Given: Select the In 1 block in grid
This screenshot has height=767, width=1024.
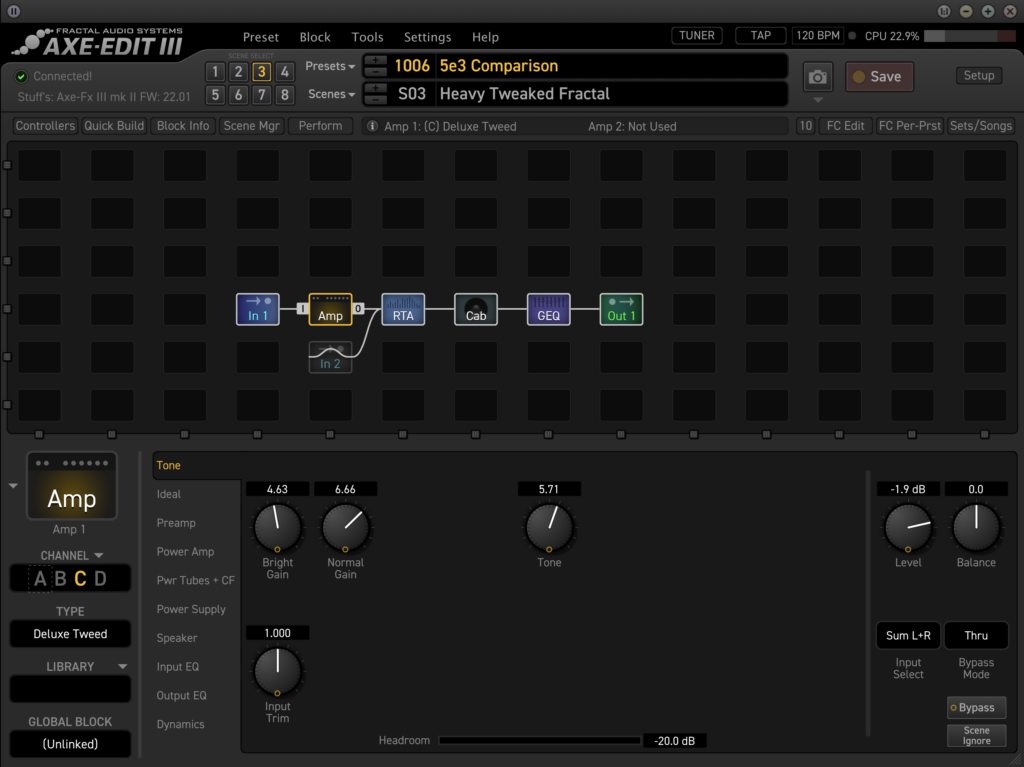Looking at the screenshot, I should [x=257, y=309].
